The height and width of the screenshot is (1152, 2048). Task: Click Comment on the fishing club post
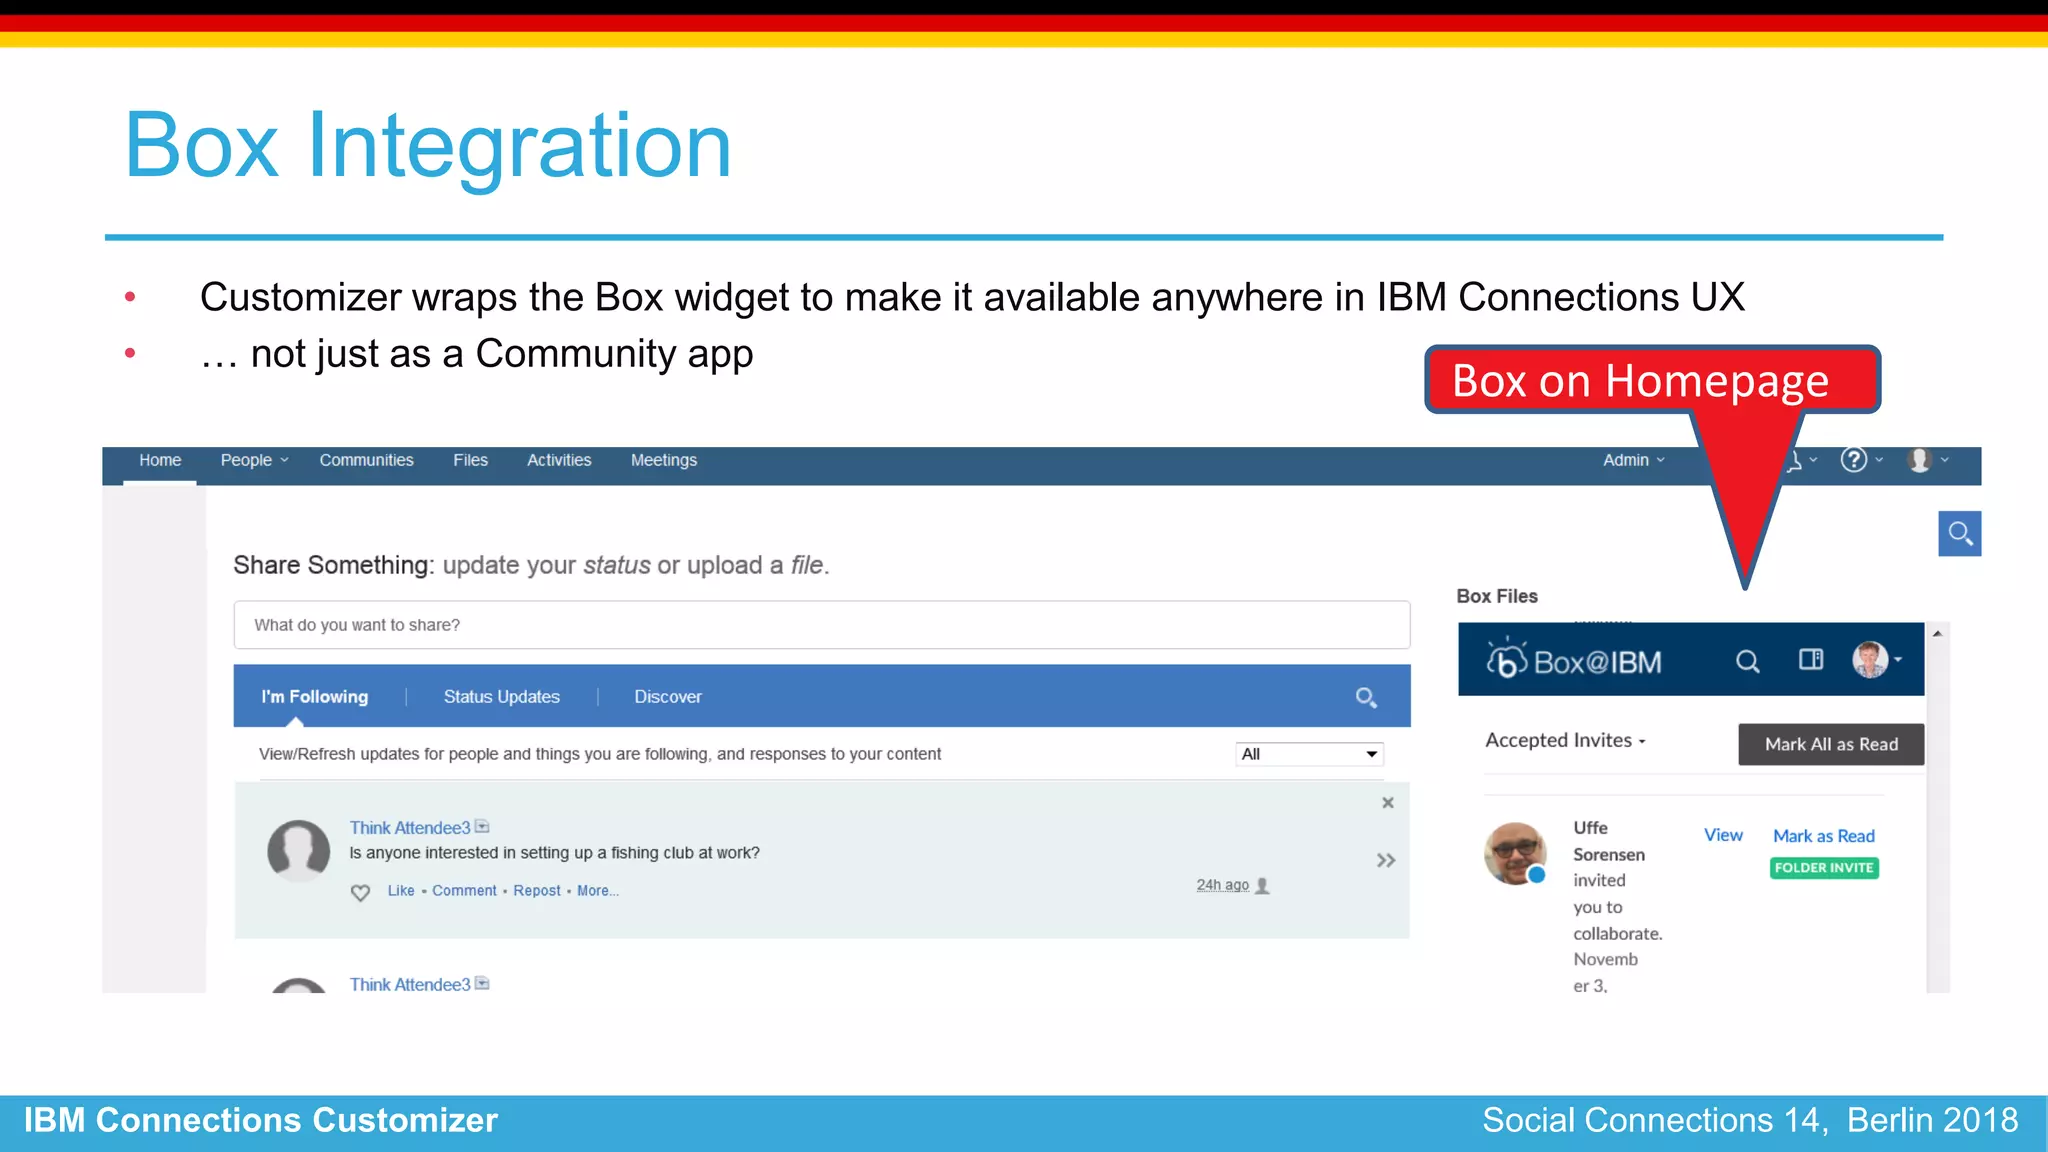464,891
